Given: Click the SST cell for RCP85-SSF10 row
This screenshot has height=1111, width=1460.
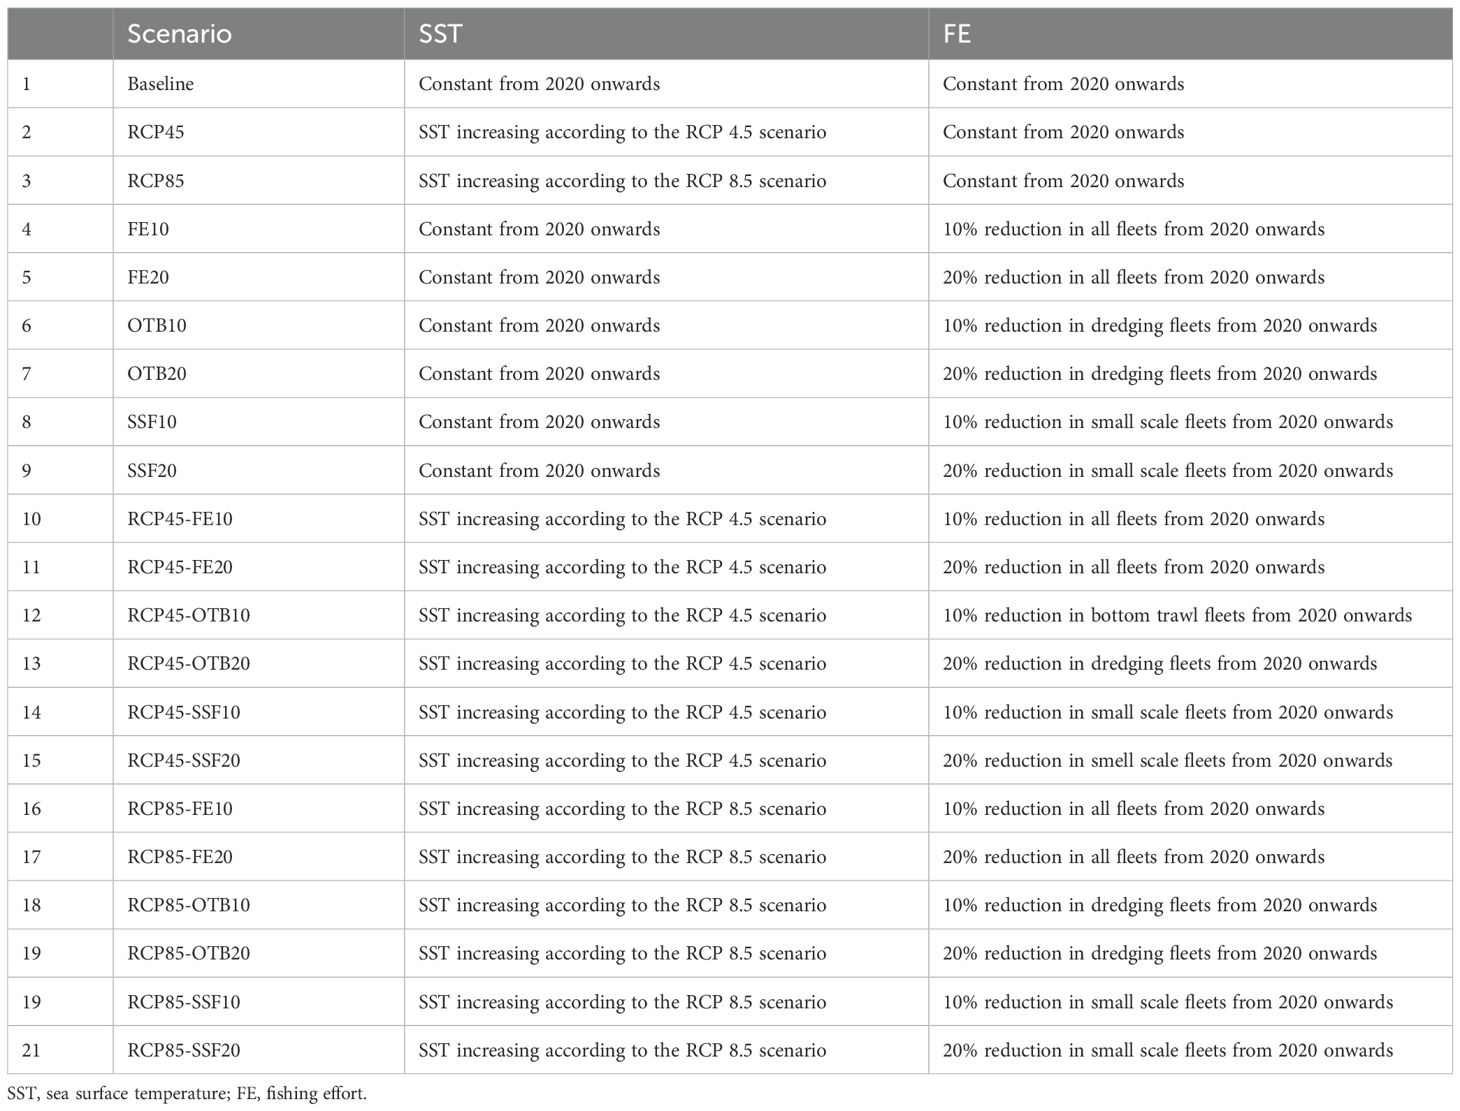Looking at the screenshot, I should tap(622, 1002).
